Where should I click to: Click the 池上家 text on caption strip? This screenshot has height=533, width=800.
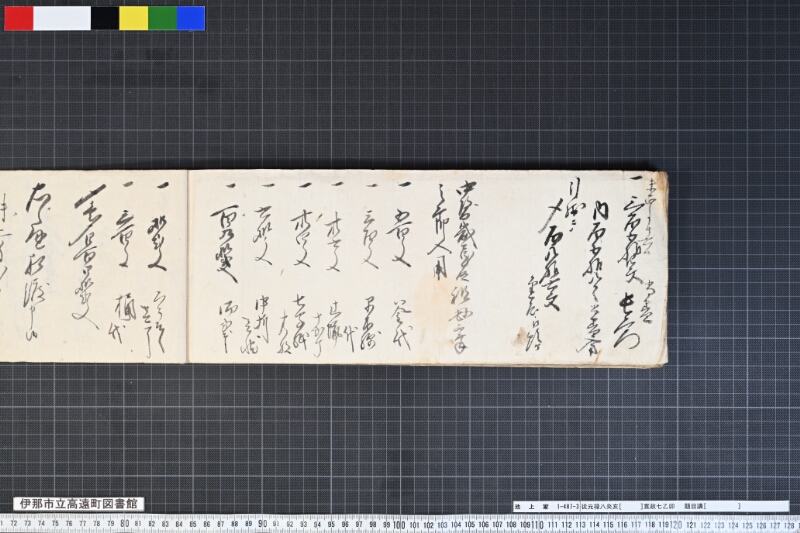(531, 506)
